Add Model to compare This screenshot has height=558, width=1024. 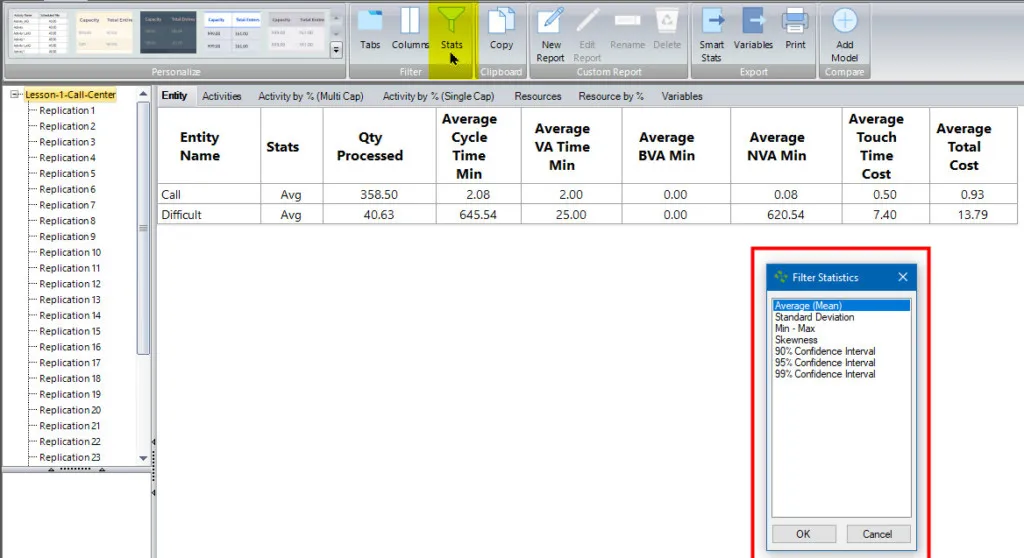(x=844, y=36)
